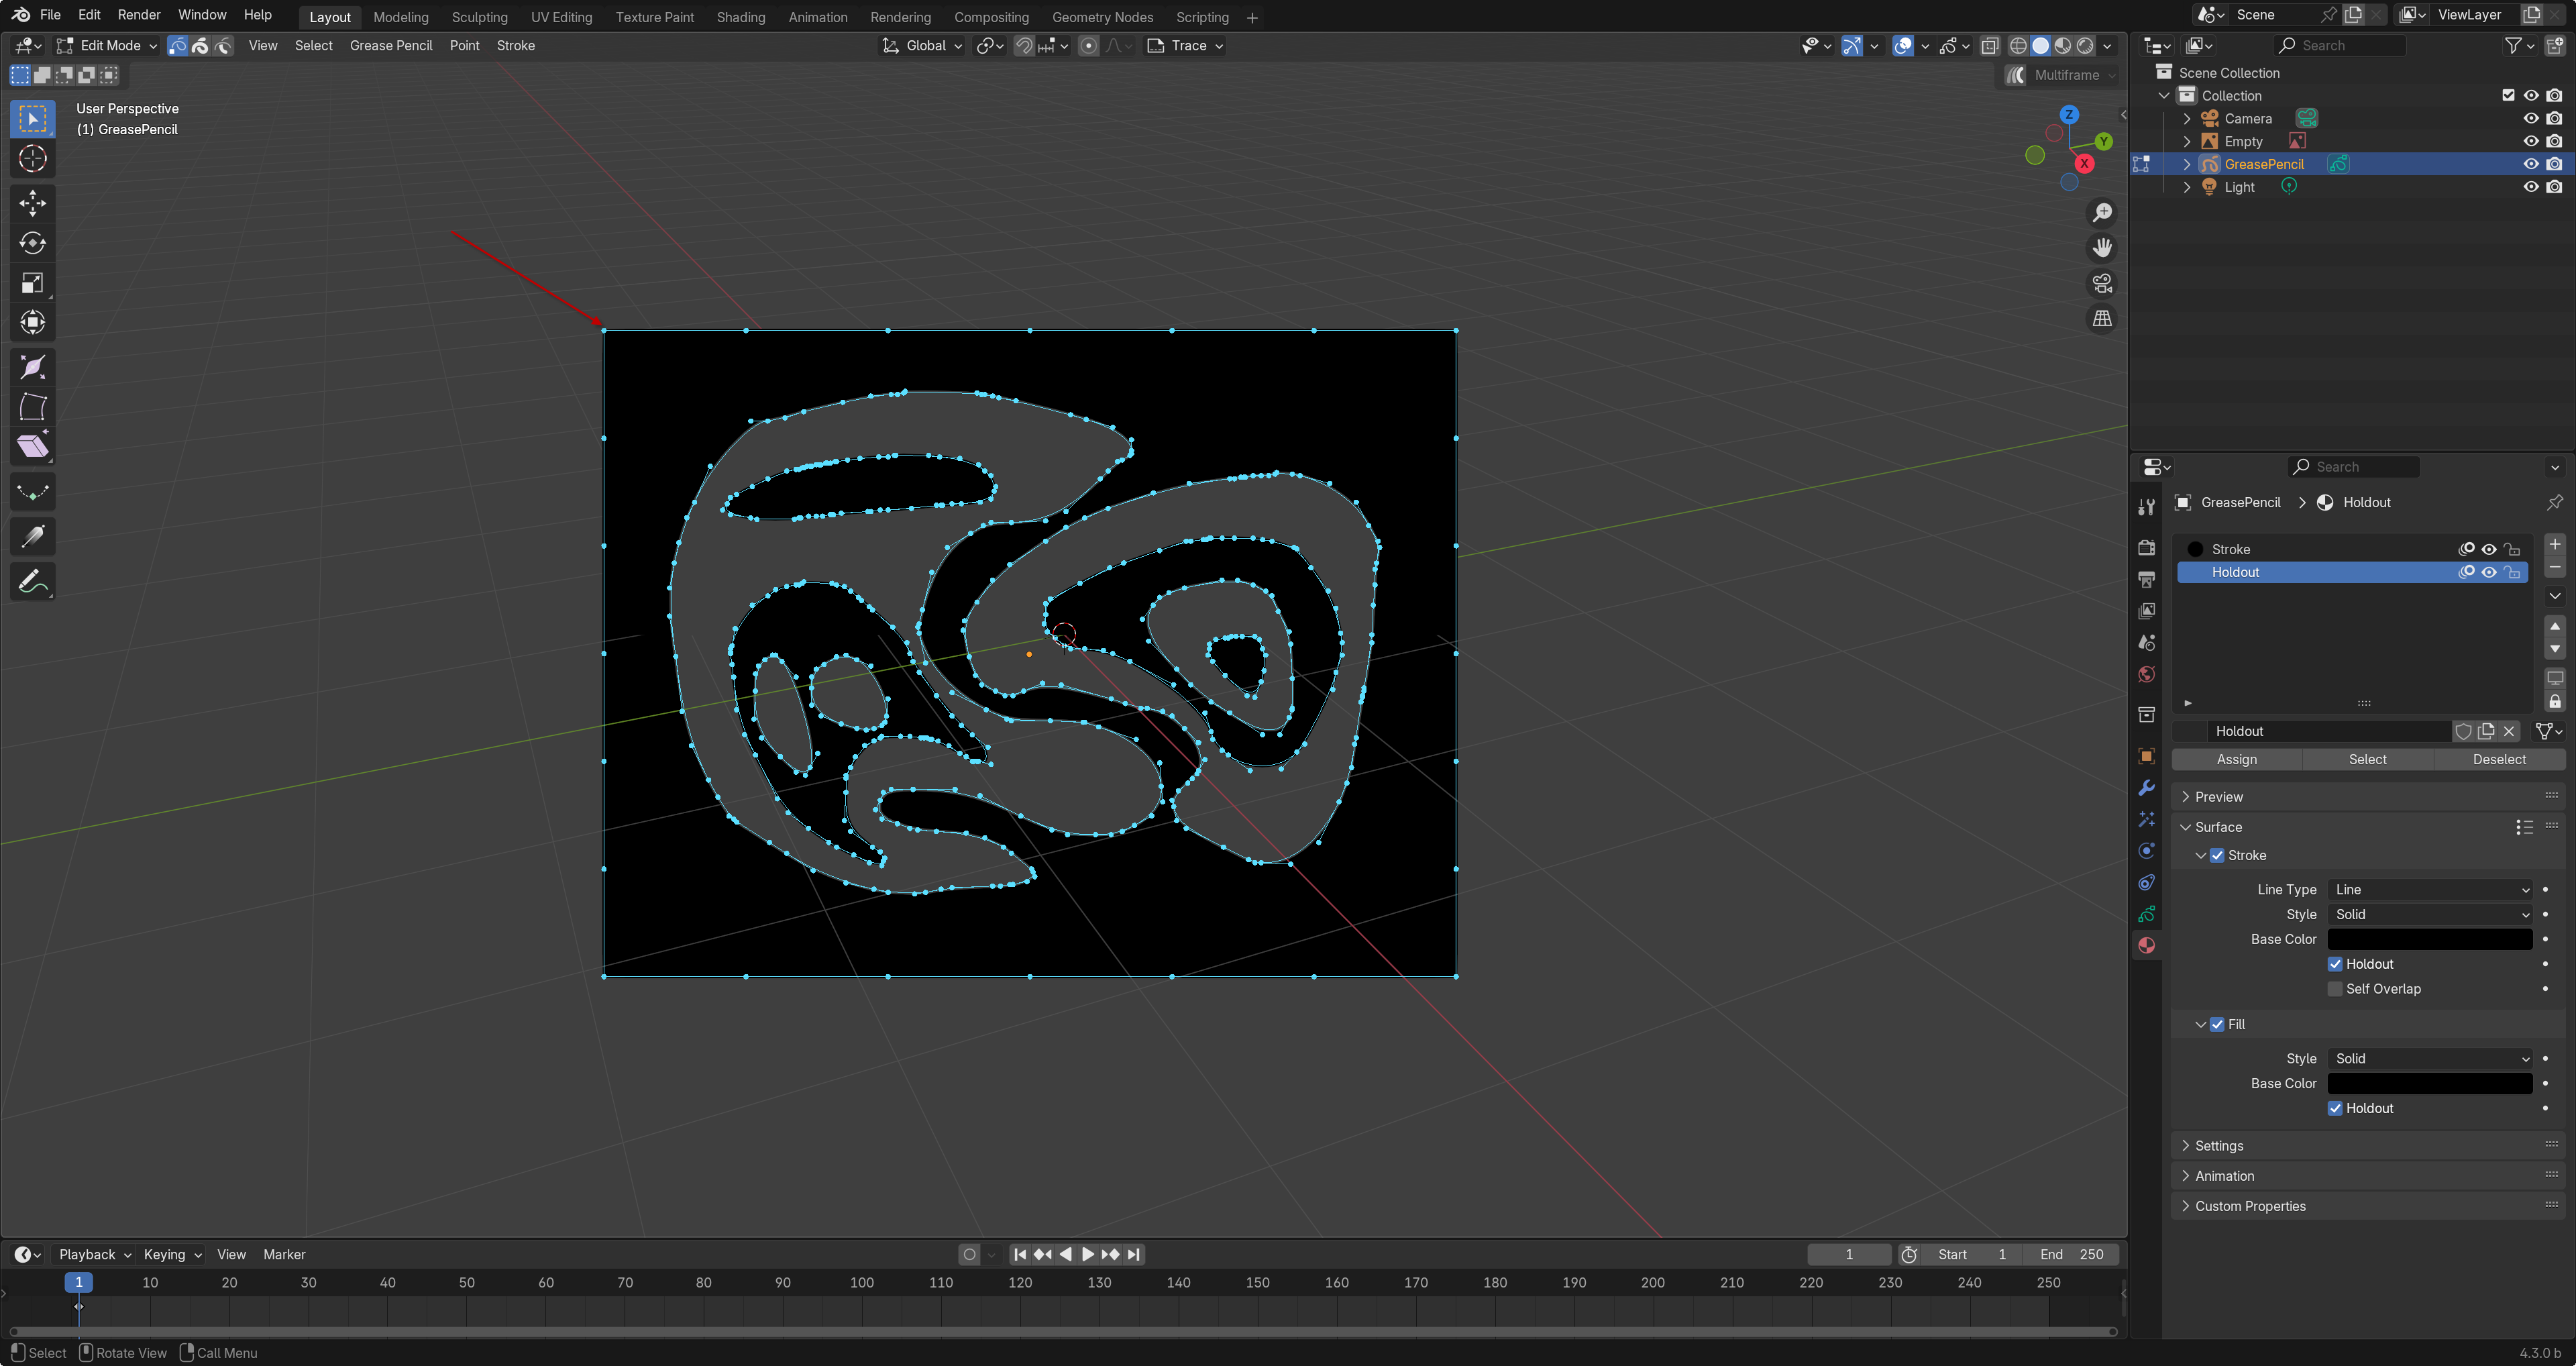Open Stroke Base Color swatch
Image resolution: width=2576 pixels, height=1366 pixels.
2430,939
